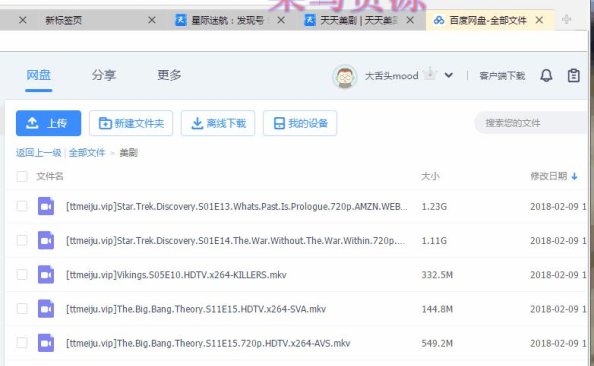The width and height of the screenshot is (594, 366).
Task: Click video icon for Vikings.S05E10 file
Action: click(x=46, y=274)
